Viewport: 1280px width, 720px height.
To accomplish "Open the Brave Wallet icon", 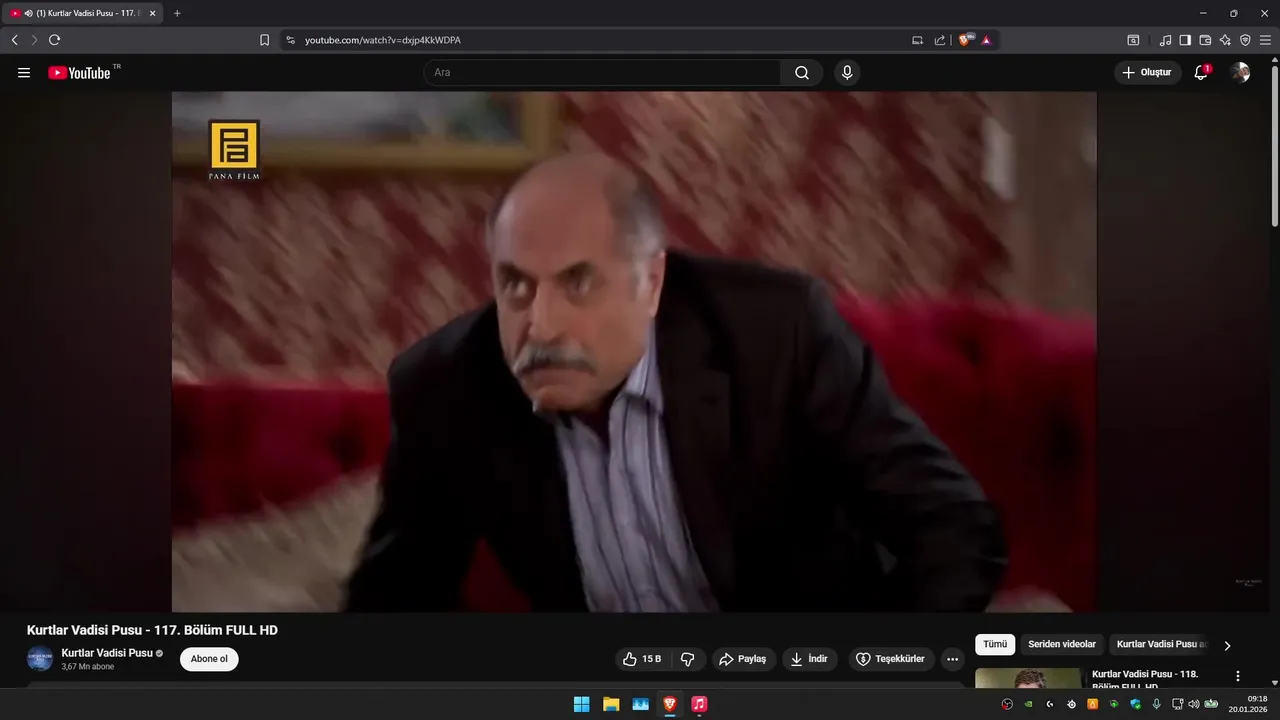I will [1205, 40].
